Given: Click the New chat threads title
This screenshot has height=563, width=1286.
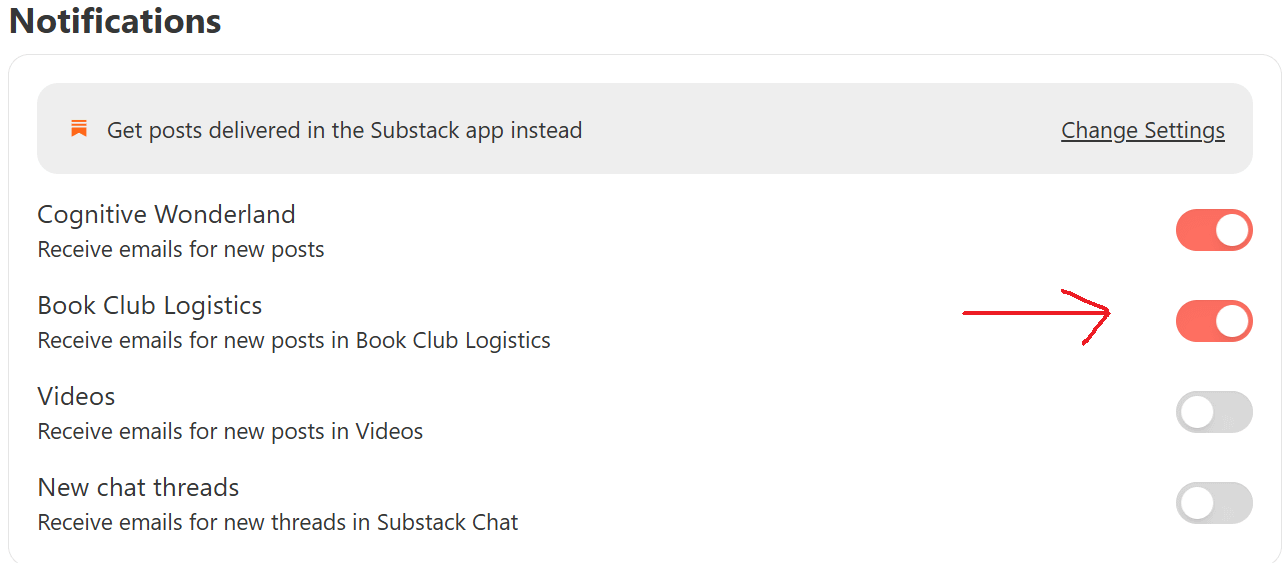Looking at the screenshot, I should [138, 487].
